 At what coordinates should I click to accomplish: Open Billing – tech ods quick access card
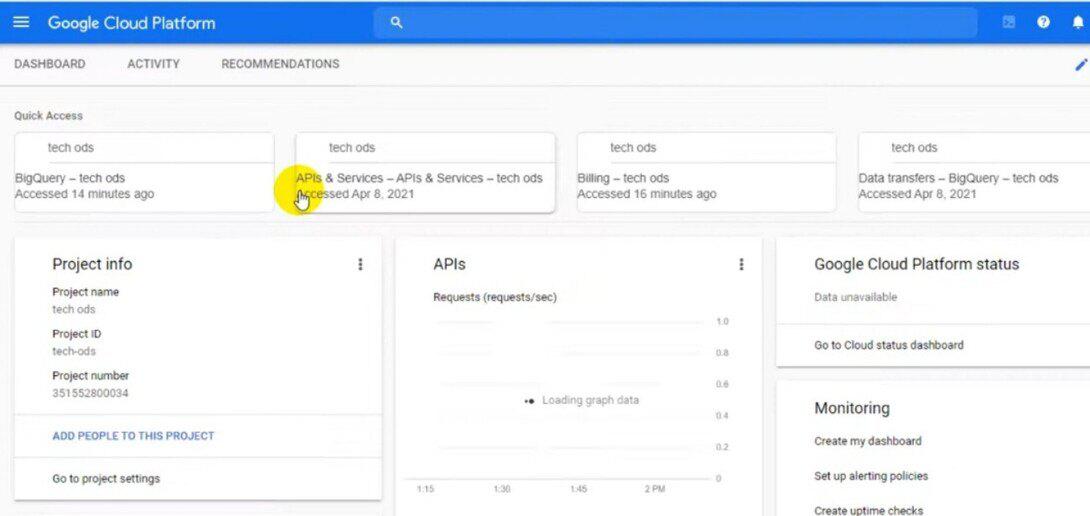706,172
